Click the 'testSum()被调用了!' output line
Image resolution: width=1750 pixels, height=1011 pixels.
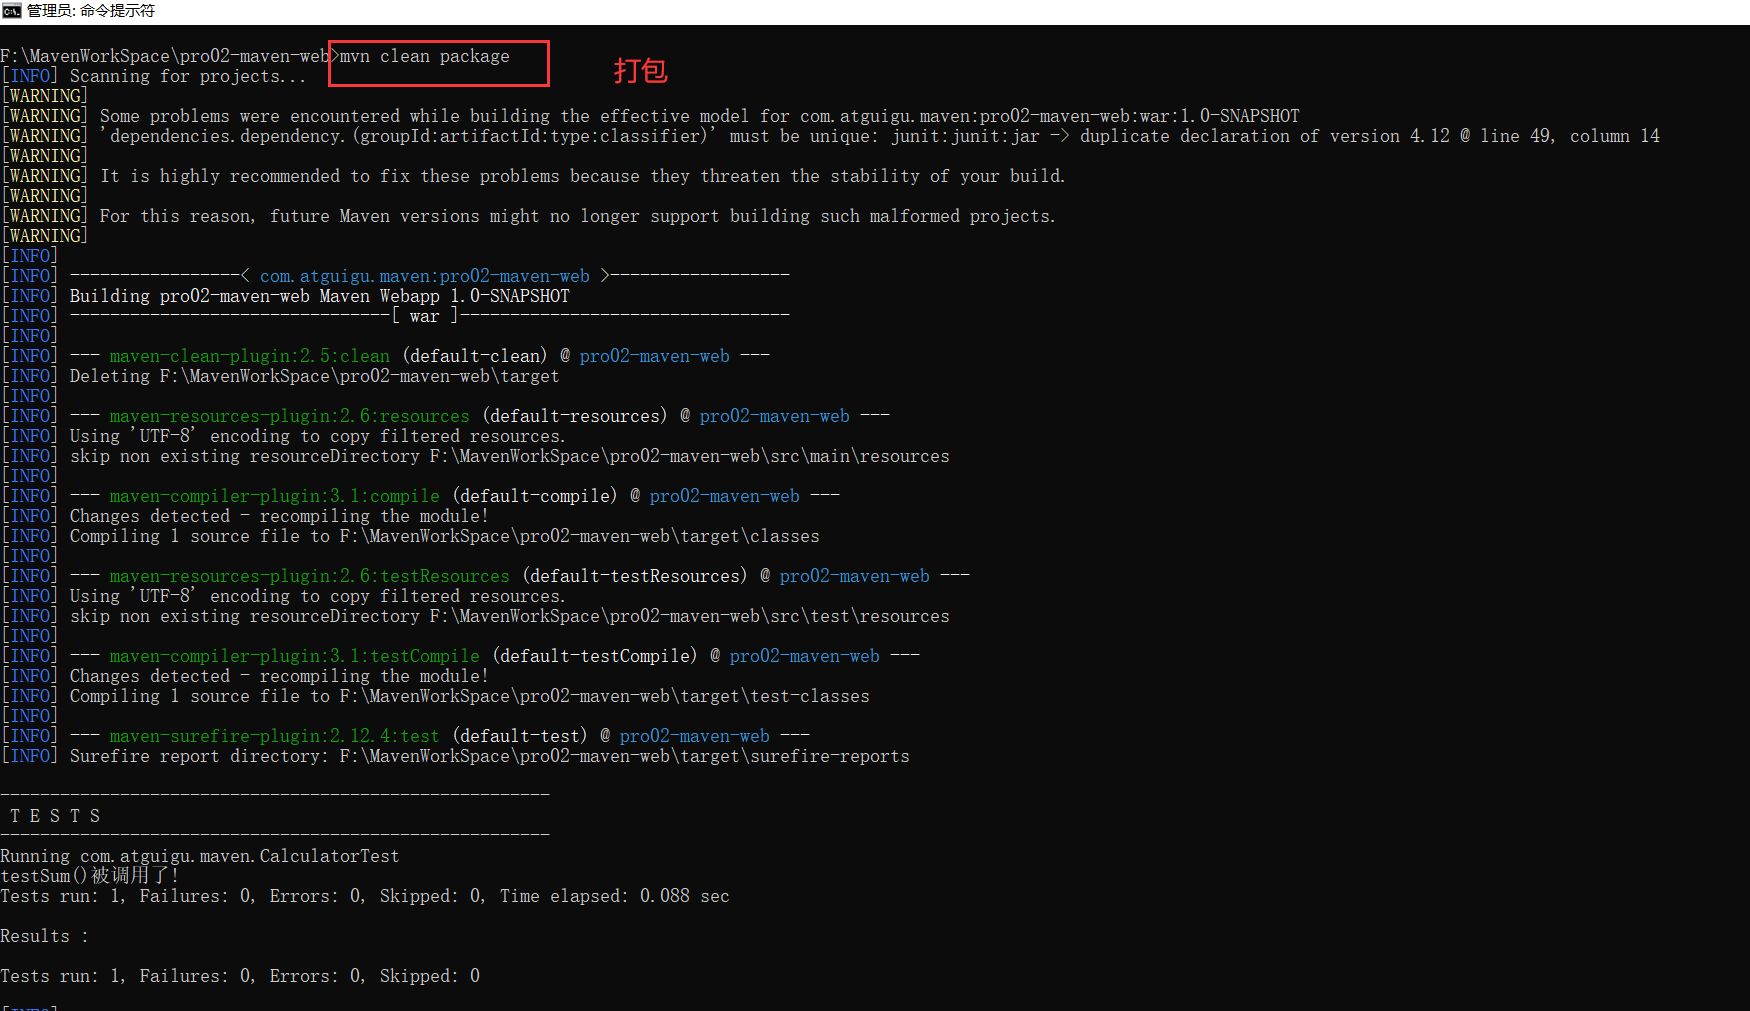[x=90, y=876]
